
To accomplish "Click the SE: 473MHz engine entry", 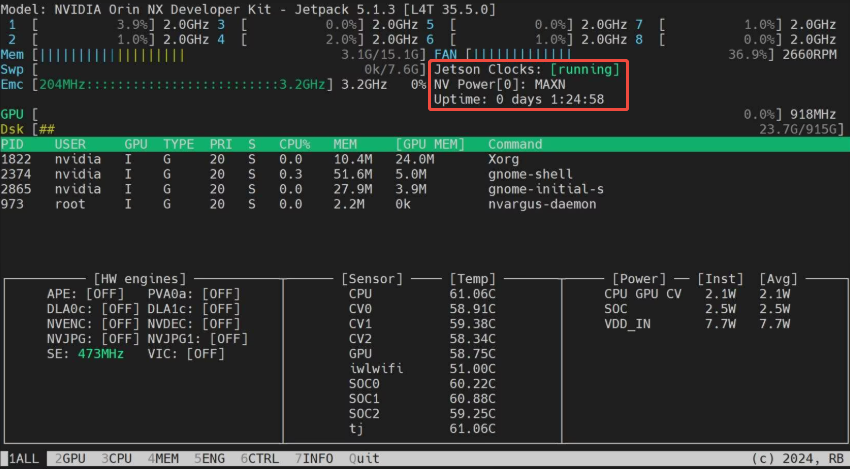I will point(86,355).
